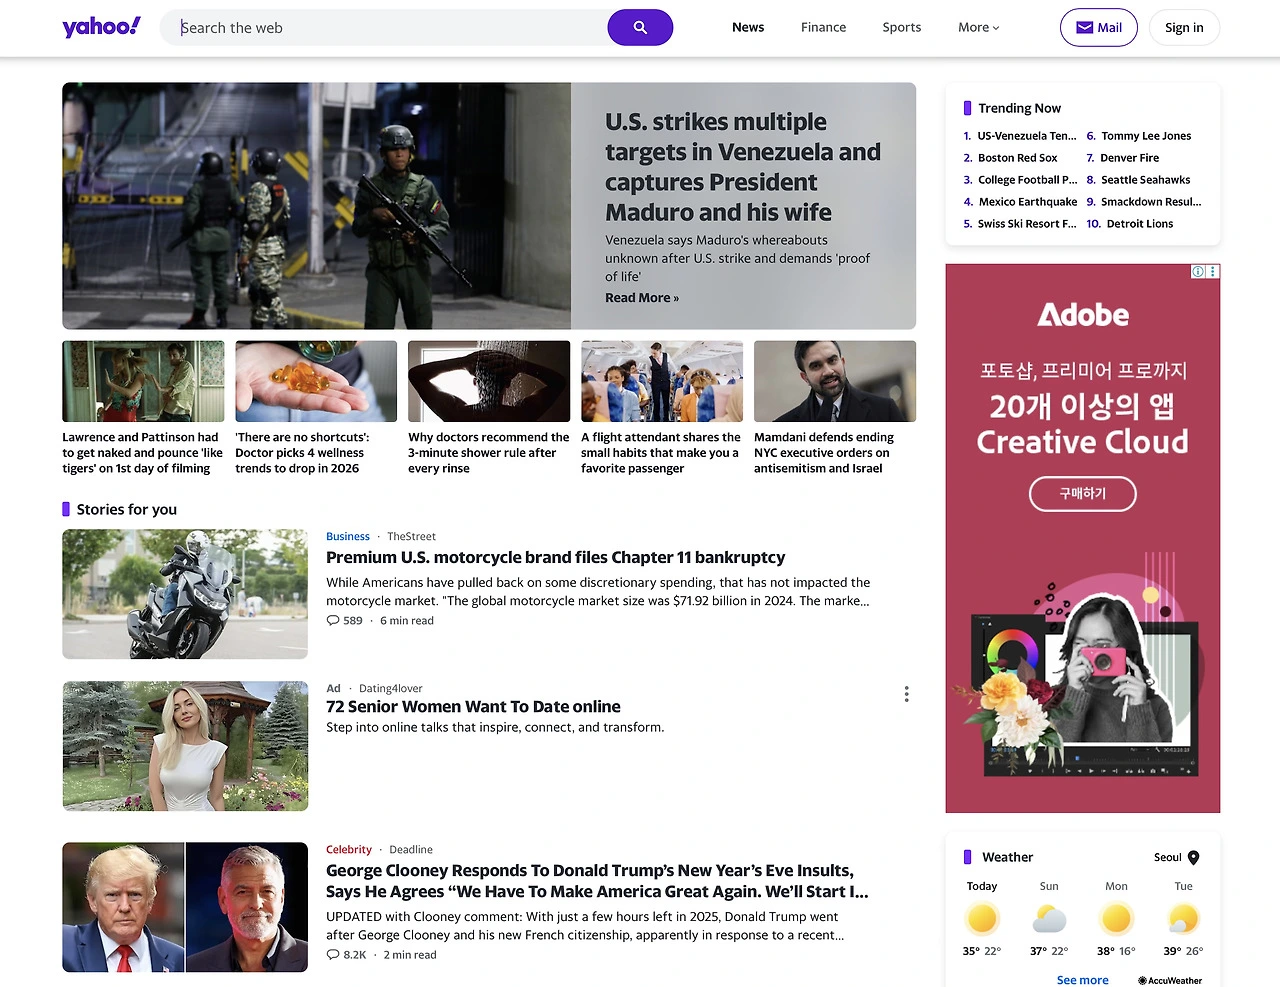Click the ad info icon on Adobe banner
The height and width of the screenshot is (987, 1280).
coord(1198,271)
